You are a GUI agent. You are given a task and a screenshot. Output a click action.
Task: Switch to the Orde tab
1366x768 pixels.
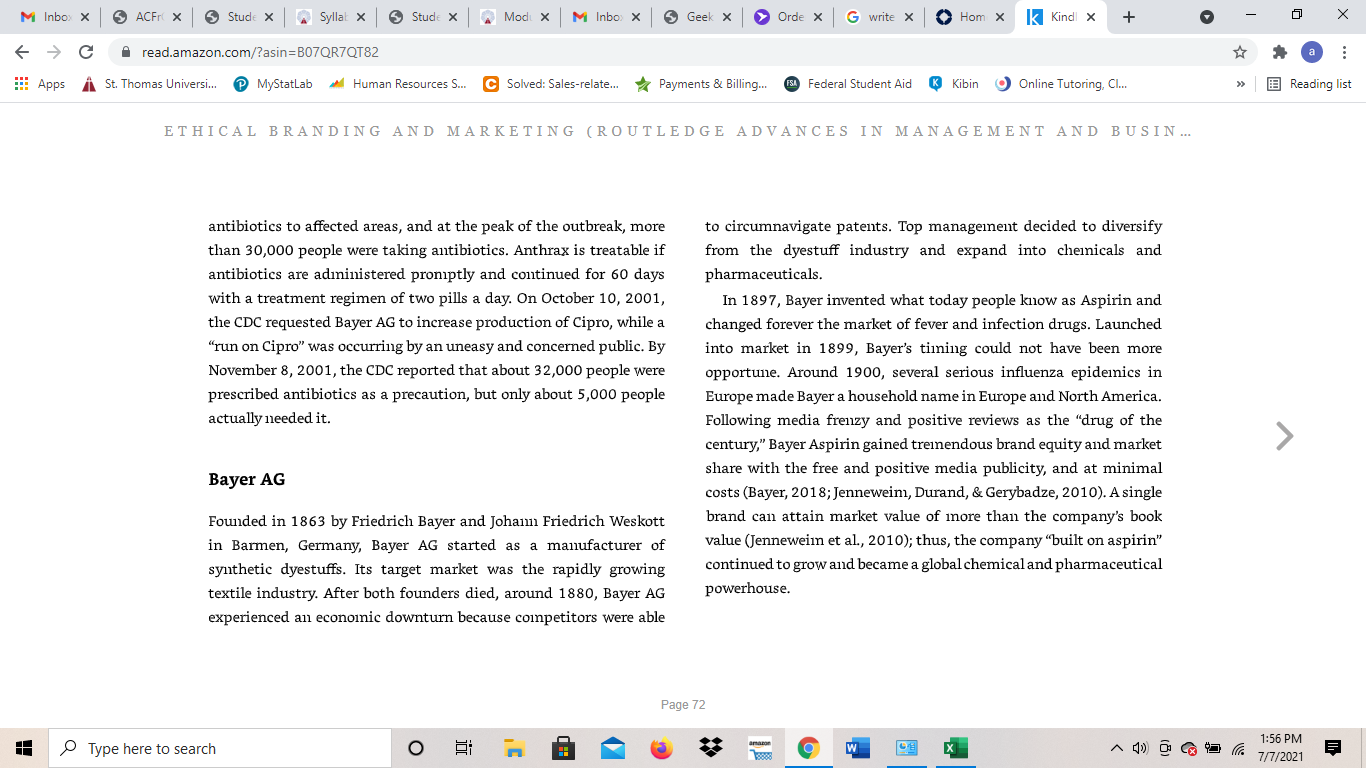[789, 17]
